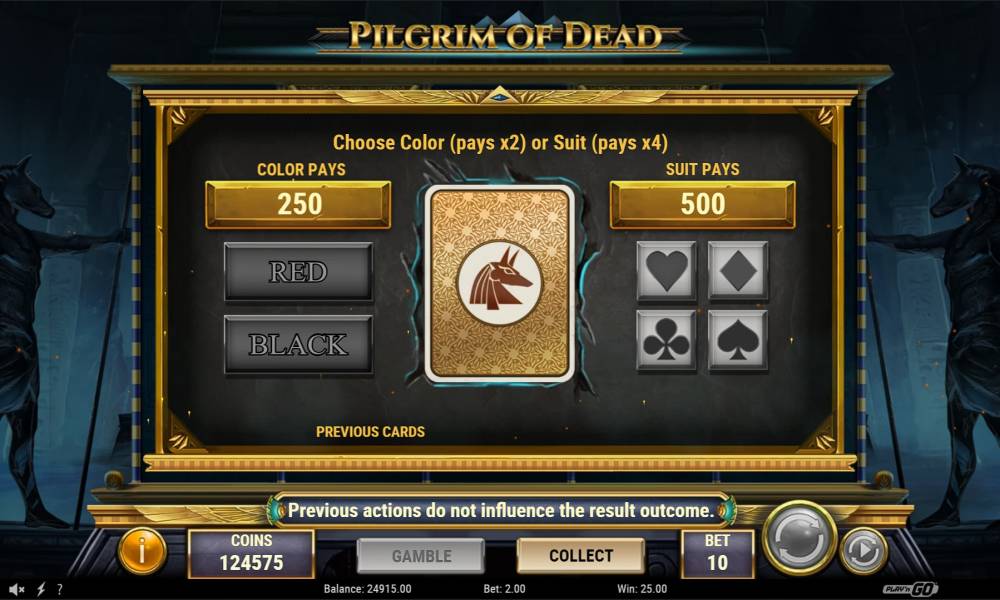Screen dimensions: 1000x600
Task: Click the COINS 124575 display
Action: [x=251, y=553]
